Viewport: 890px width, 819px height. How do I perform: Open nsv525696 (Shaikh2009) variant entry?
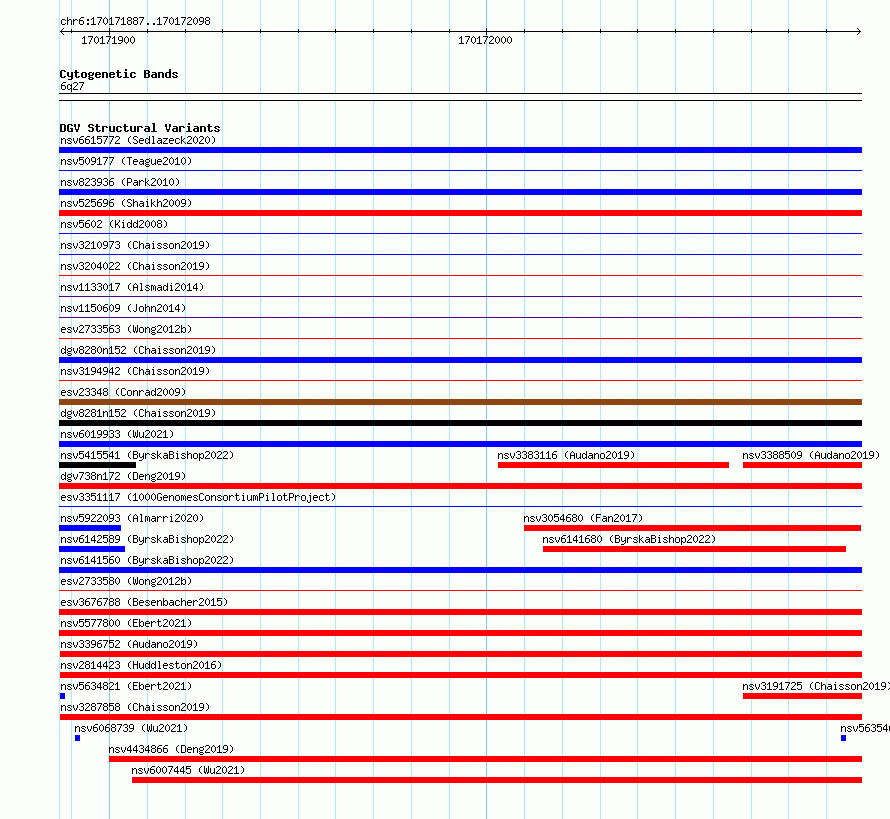point(126,203)
